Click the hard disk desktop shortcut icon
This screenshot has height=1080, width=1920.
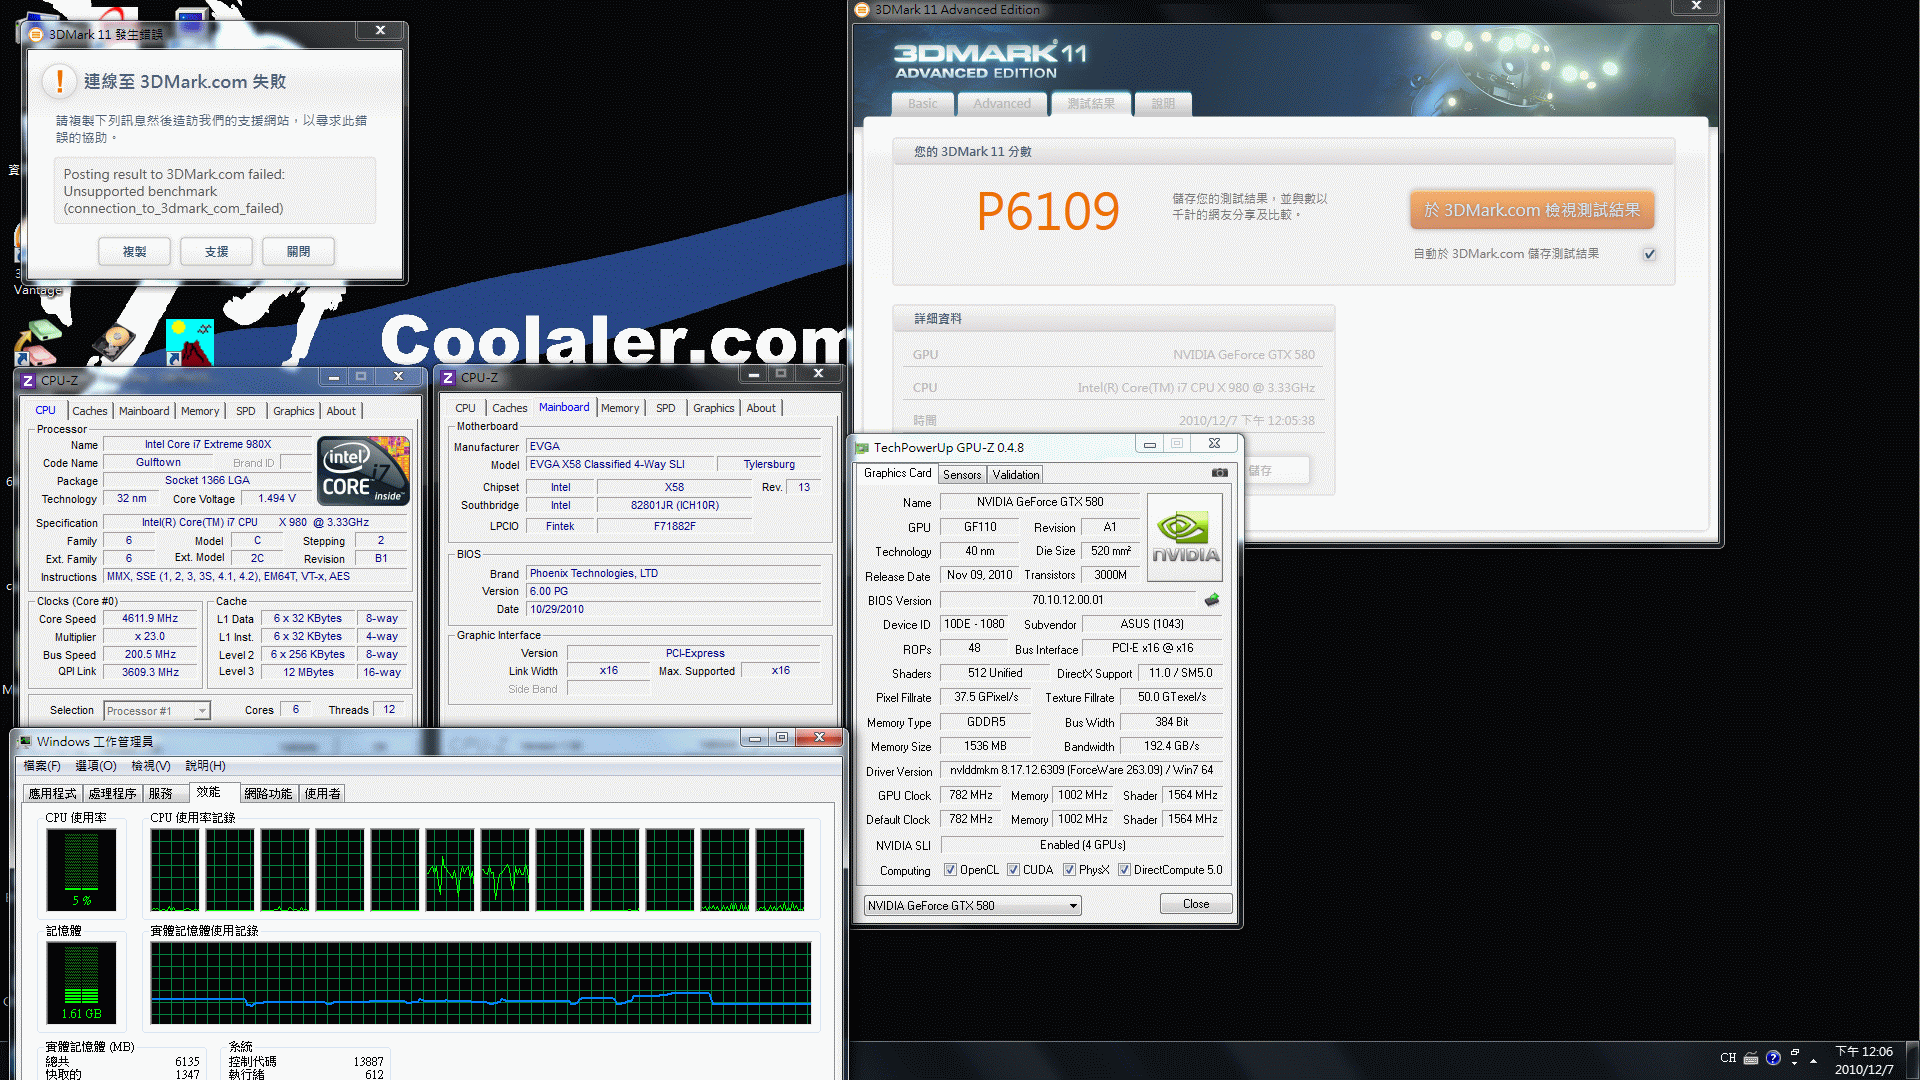(113, 343)
